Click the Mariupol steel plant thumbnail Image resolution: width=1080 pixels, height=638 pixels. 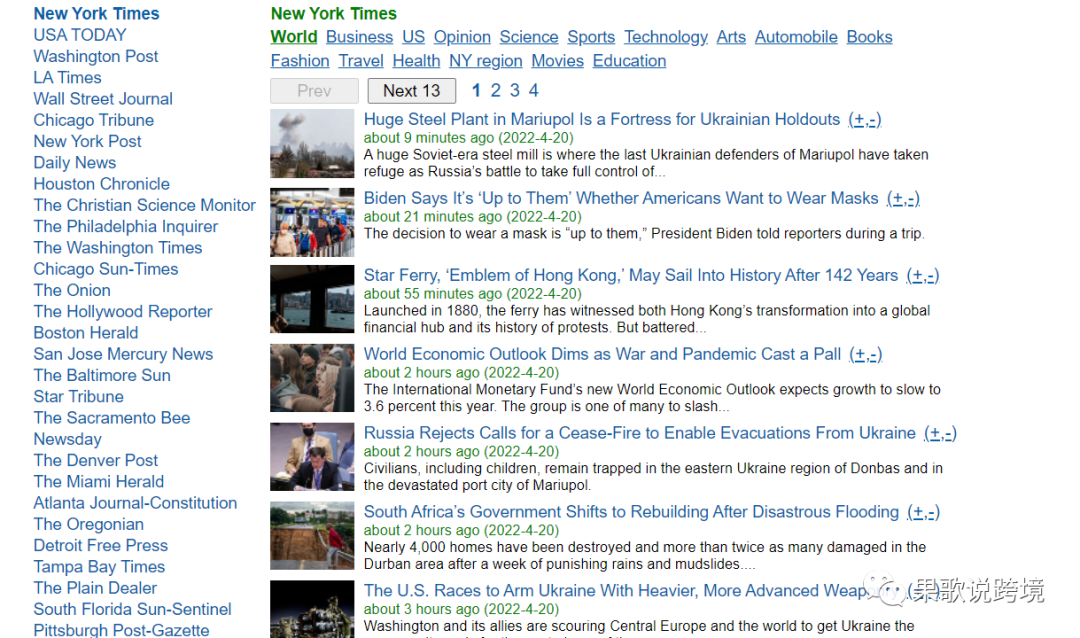pyautogui.click(x=312, y=143)
